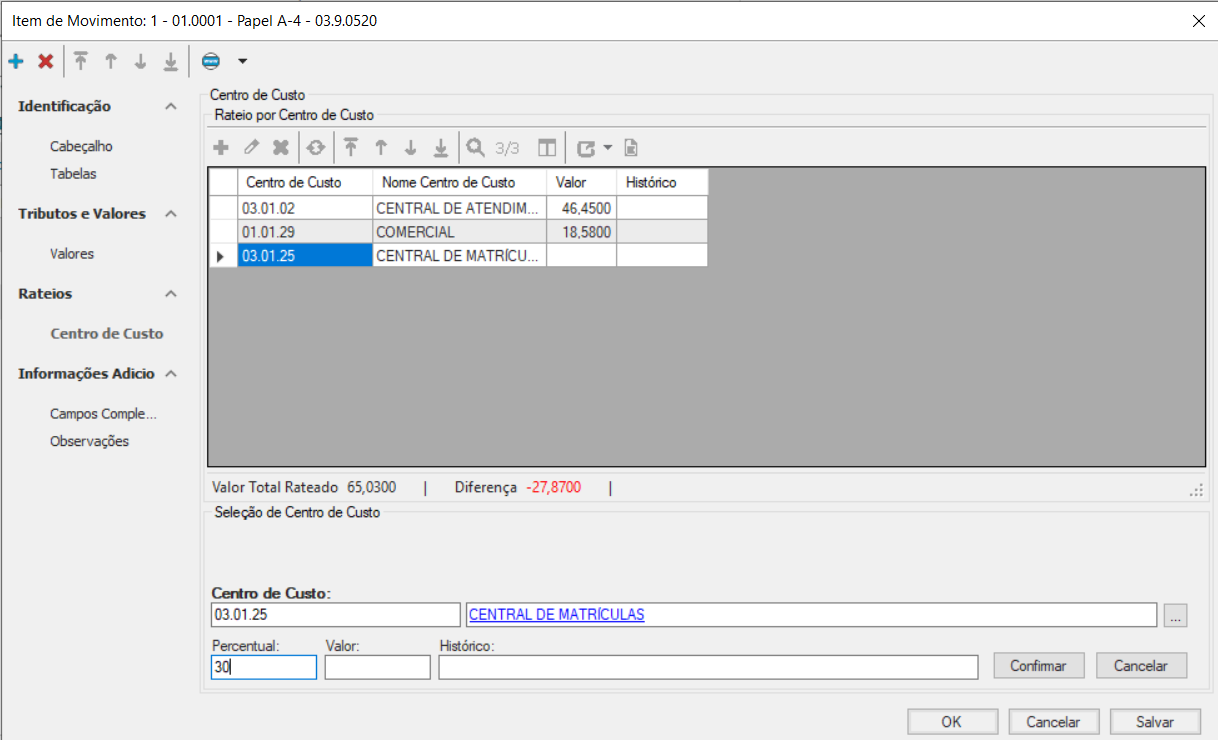Click the red X delete item icon
This screenshot has height=740, width=1218.
click(45, 62)
